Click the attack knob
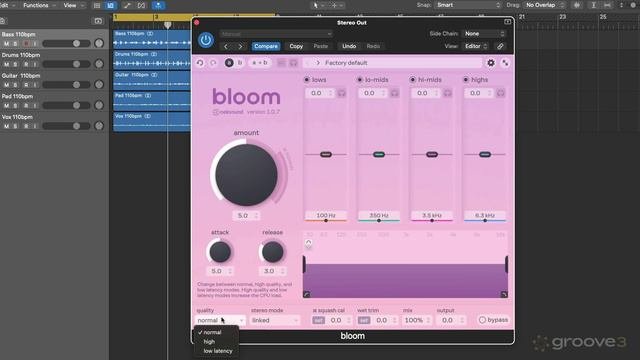Screen dimensions: 640x360 [x=220, y=252]
